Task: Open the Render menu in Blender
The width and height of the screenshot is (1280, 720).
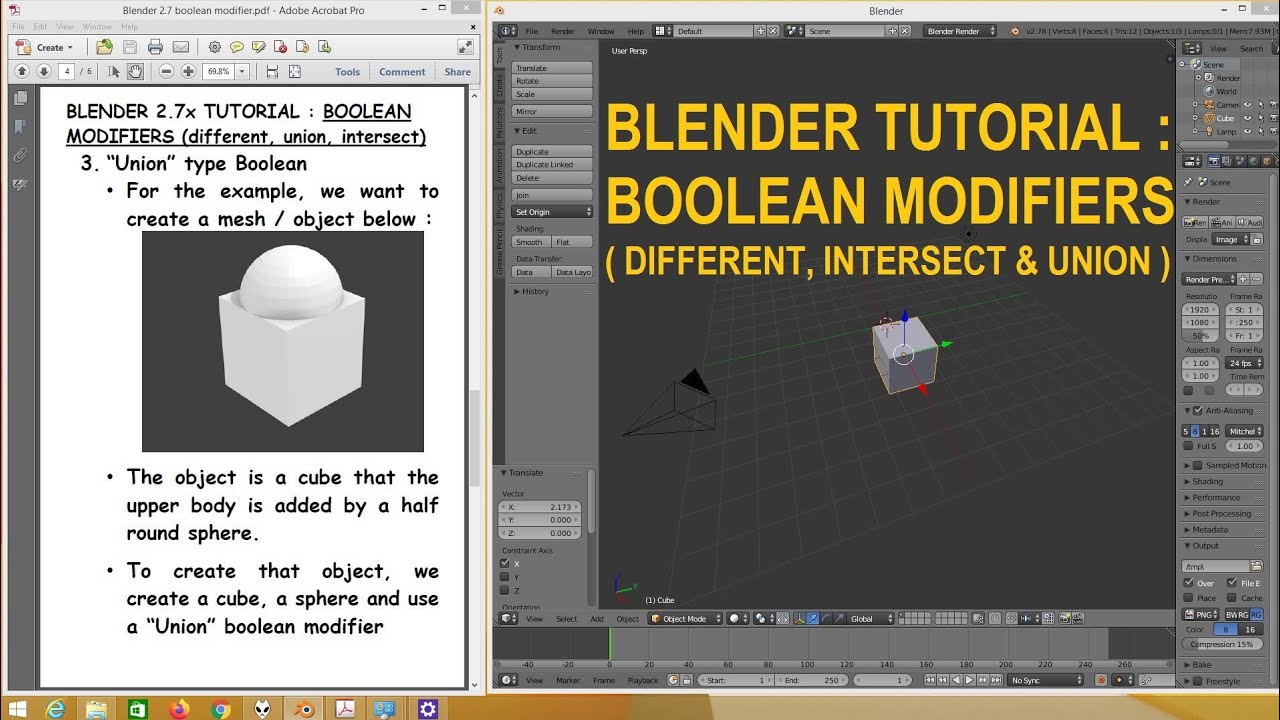Action: coord(563,31)
